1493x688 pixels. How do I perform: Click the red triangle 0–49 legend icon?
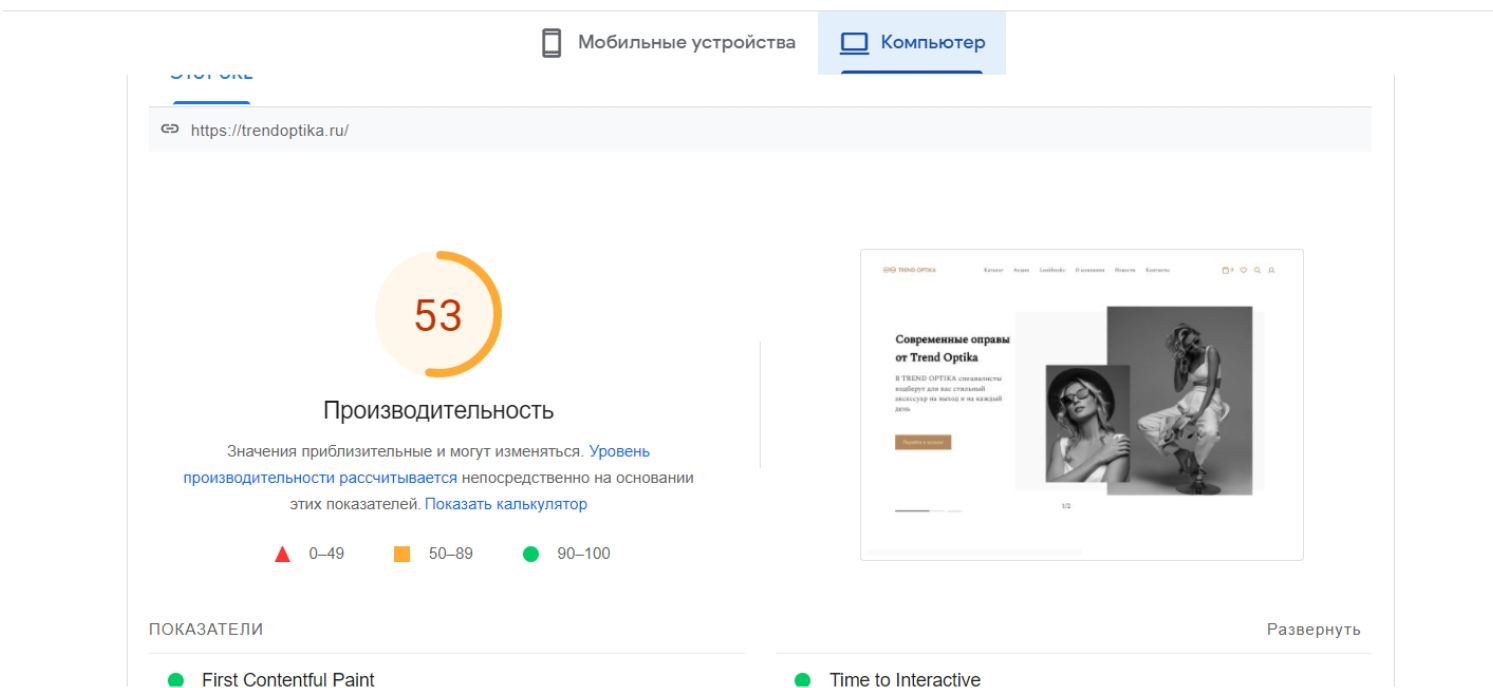coord(282,554)
